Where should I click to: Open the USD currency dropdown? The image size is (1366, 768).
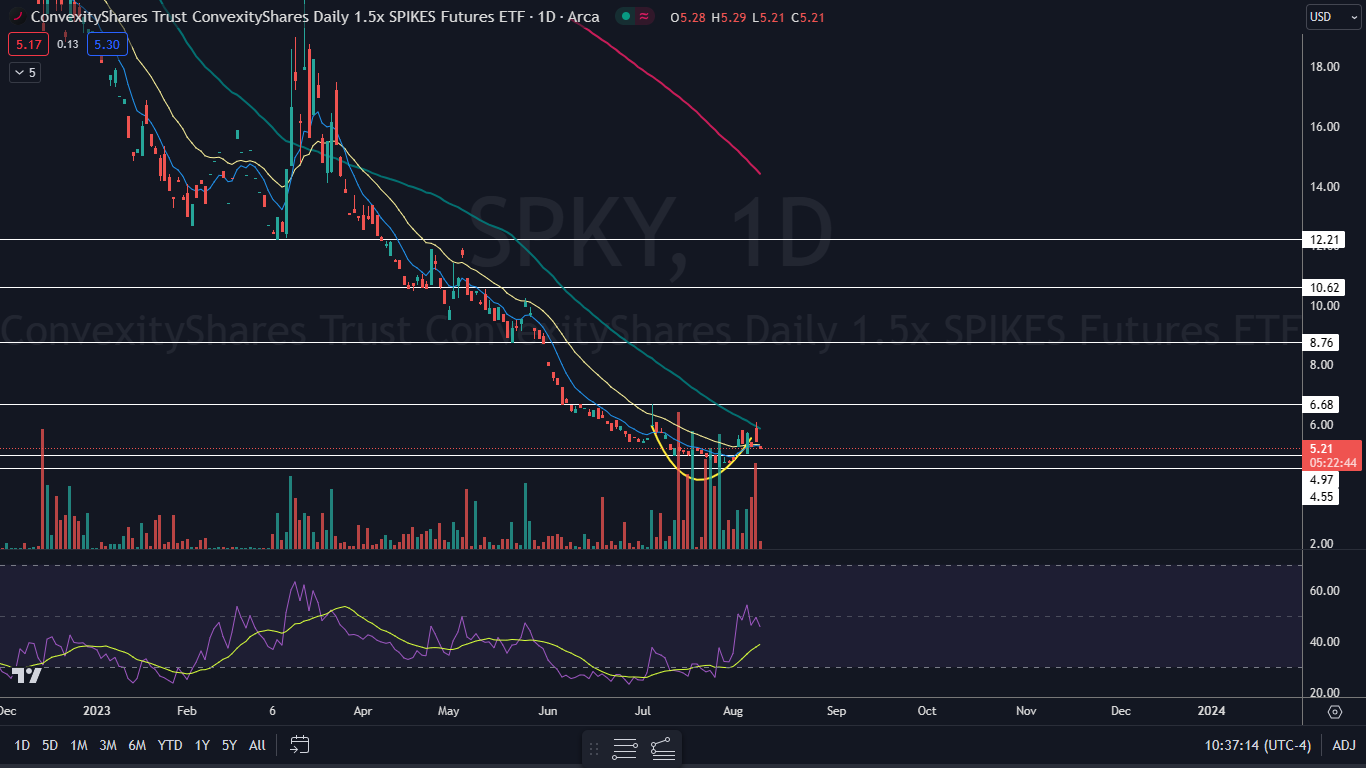pos(1333,17)
